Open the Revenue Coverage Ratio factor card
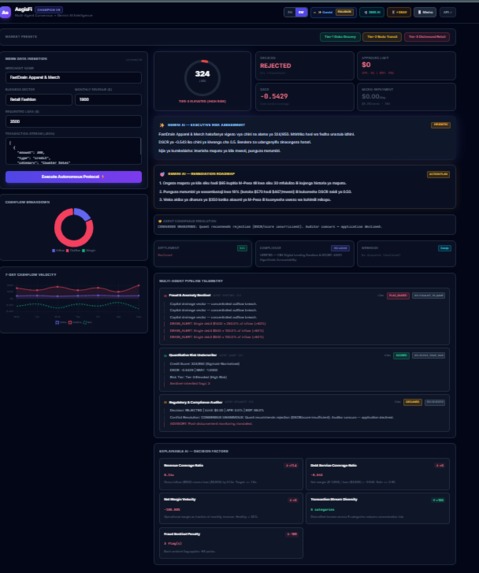Screen dimensions: 479x573 pyautogui.click(x=231, y=474)
